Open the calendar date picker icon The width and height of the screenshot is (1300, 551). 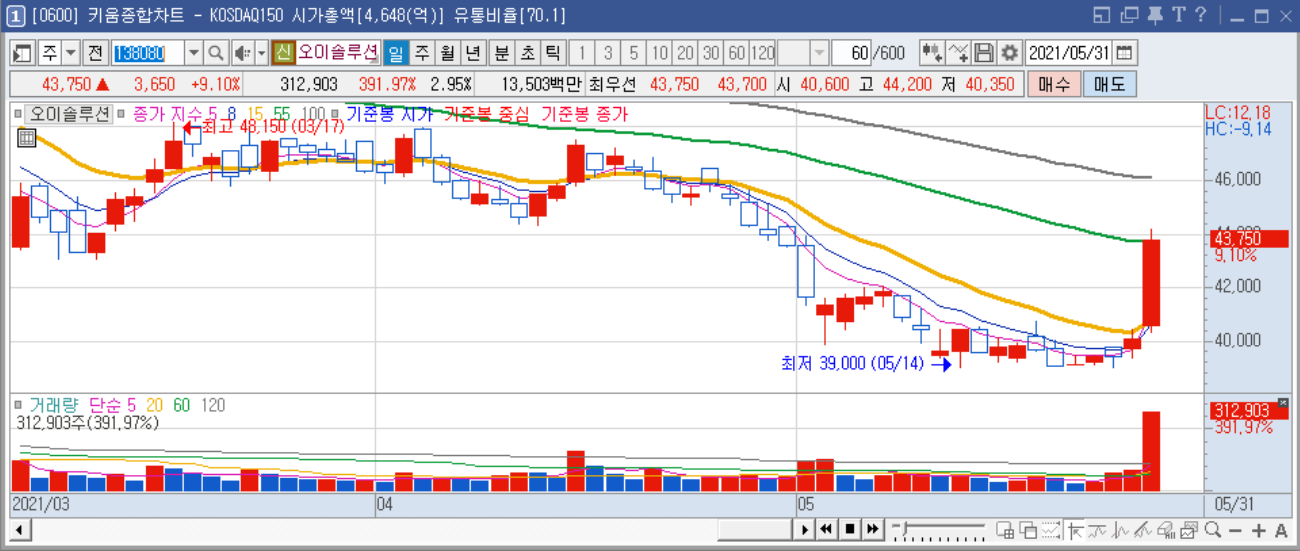click(1125, 53)
